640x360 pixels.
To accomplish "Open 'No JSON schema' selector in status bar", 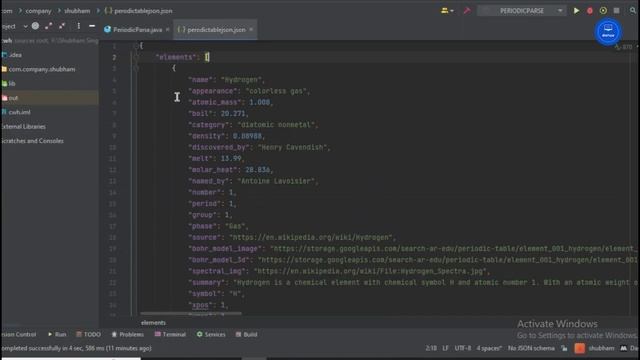I will click(531, 348).
